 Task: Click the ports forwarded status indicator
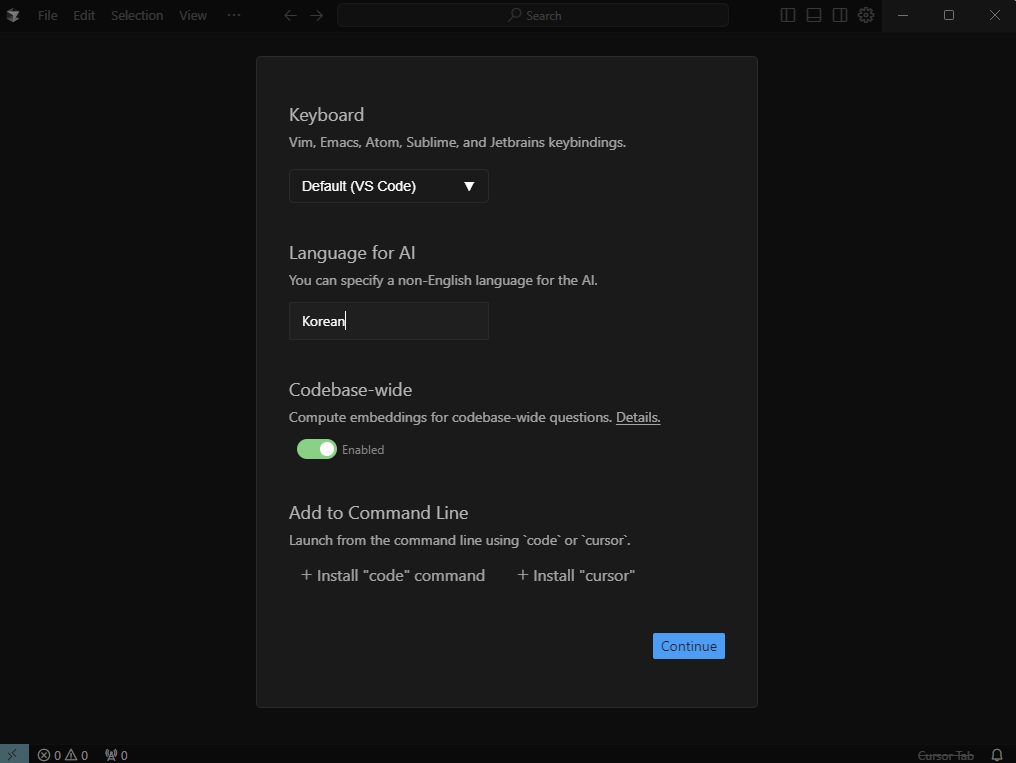point(117,755)
